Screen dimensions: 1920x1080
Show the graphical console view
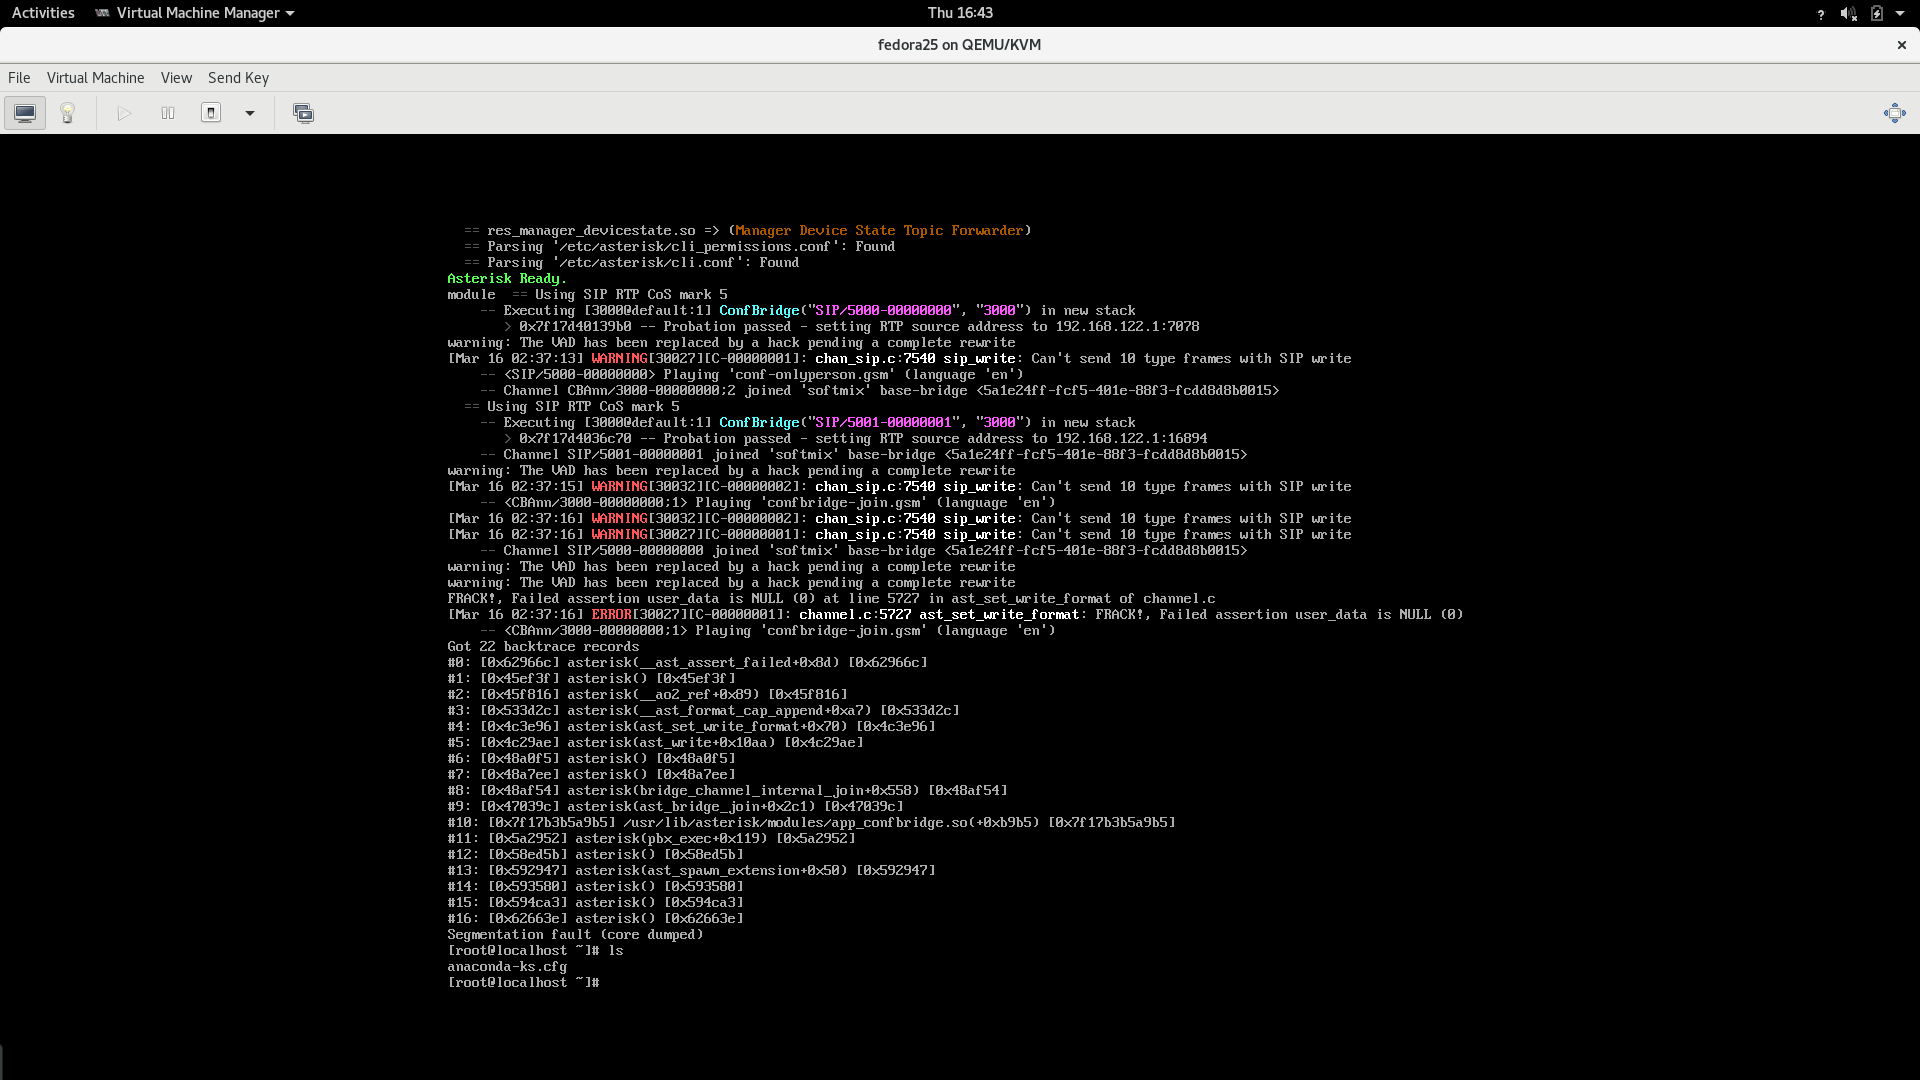pyautogui.click(x=25, y=113)
